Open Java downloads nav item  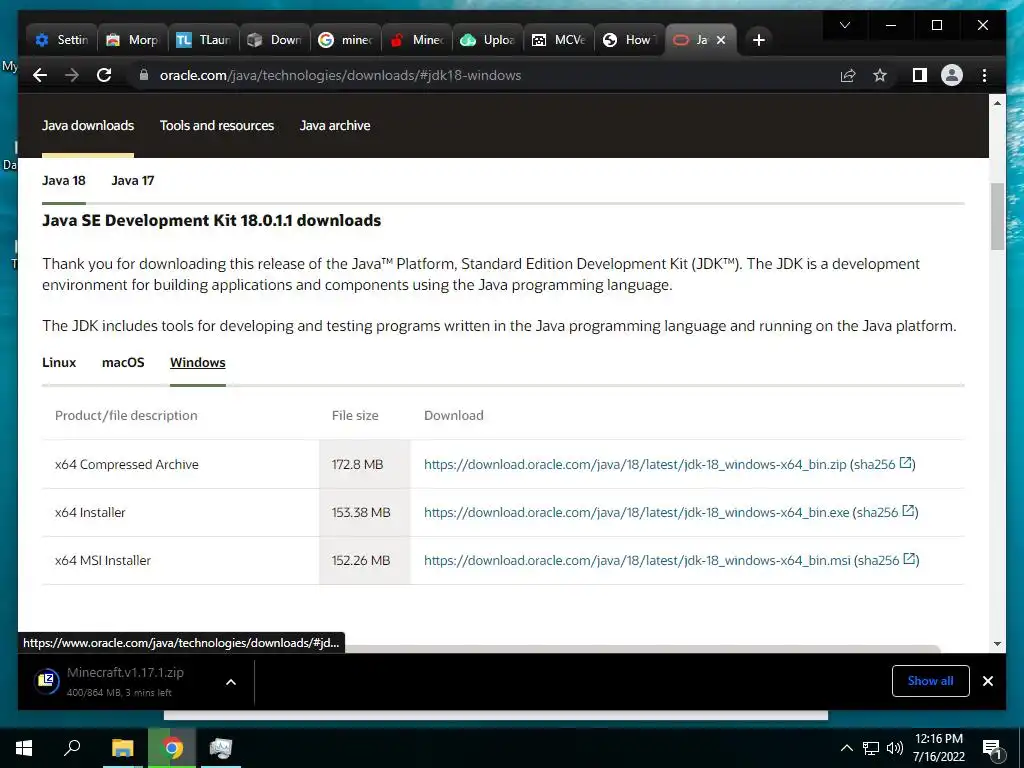(88, 125)
